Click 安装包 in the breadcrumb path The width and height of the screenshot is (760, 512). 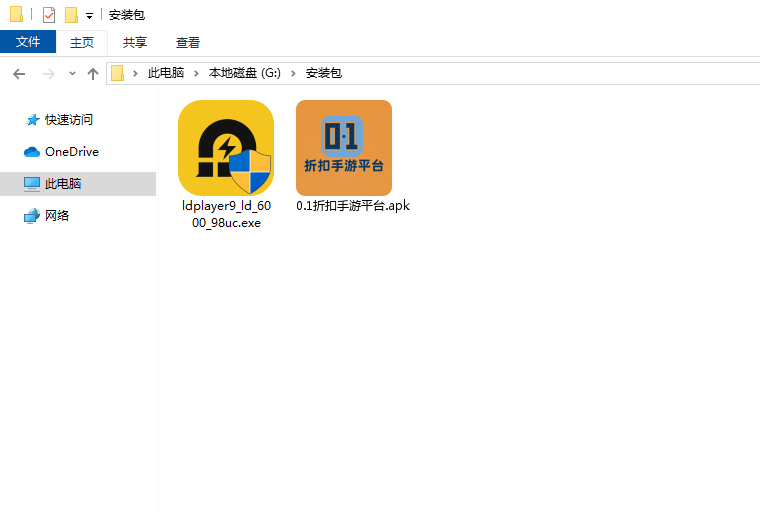click(324, 73)
